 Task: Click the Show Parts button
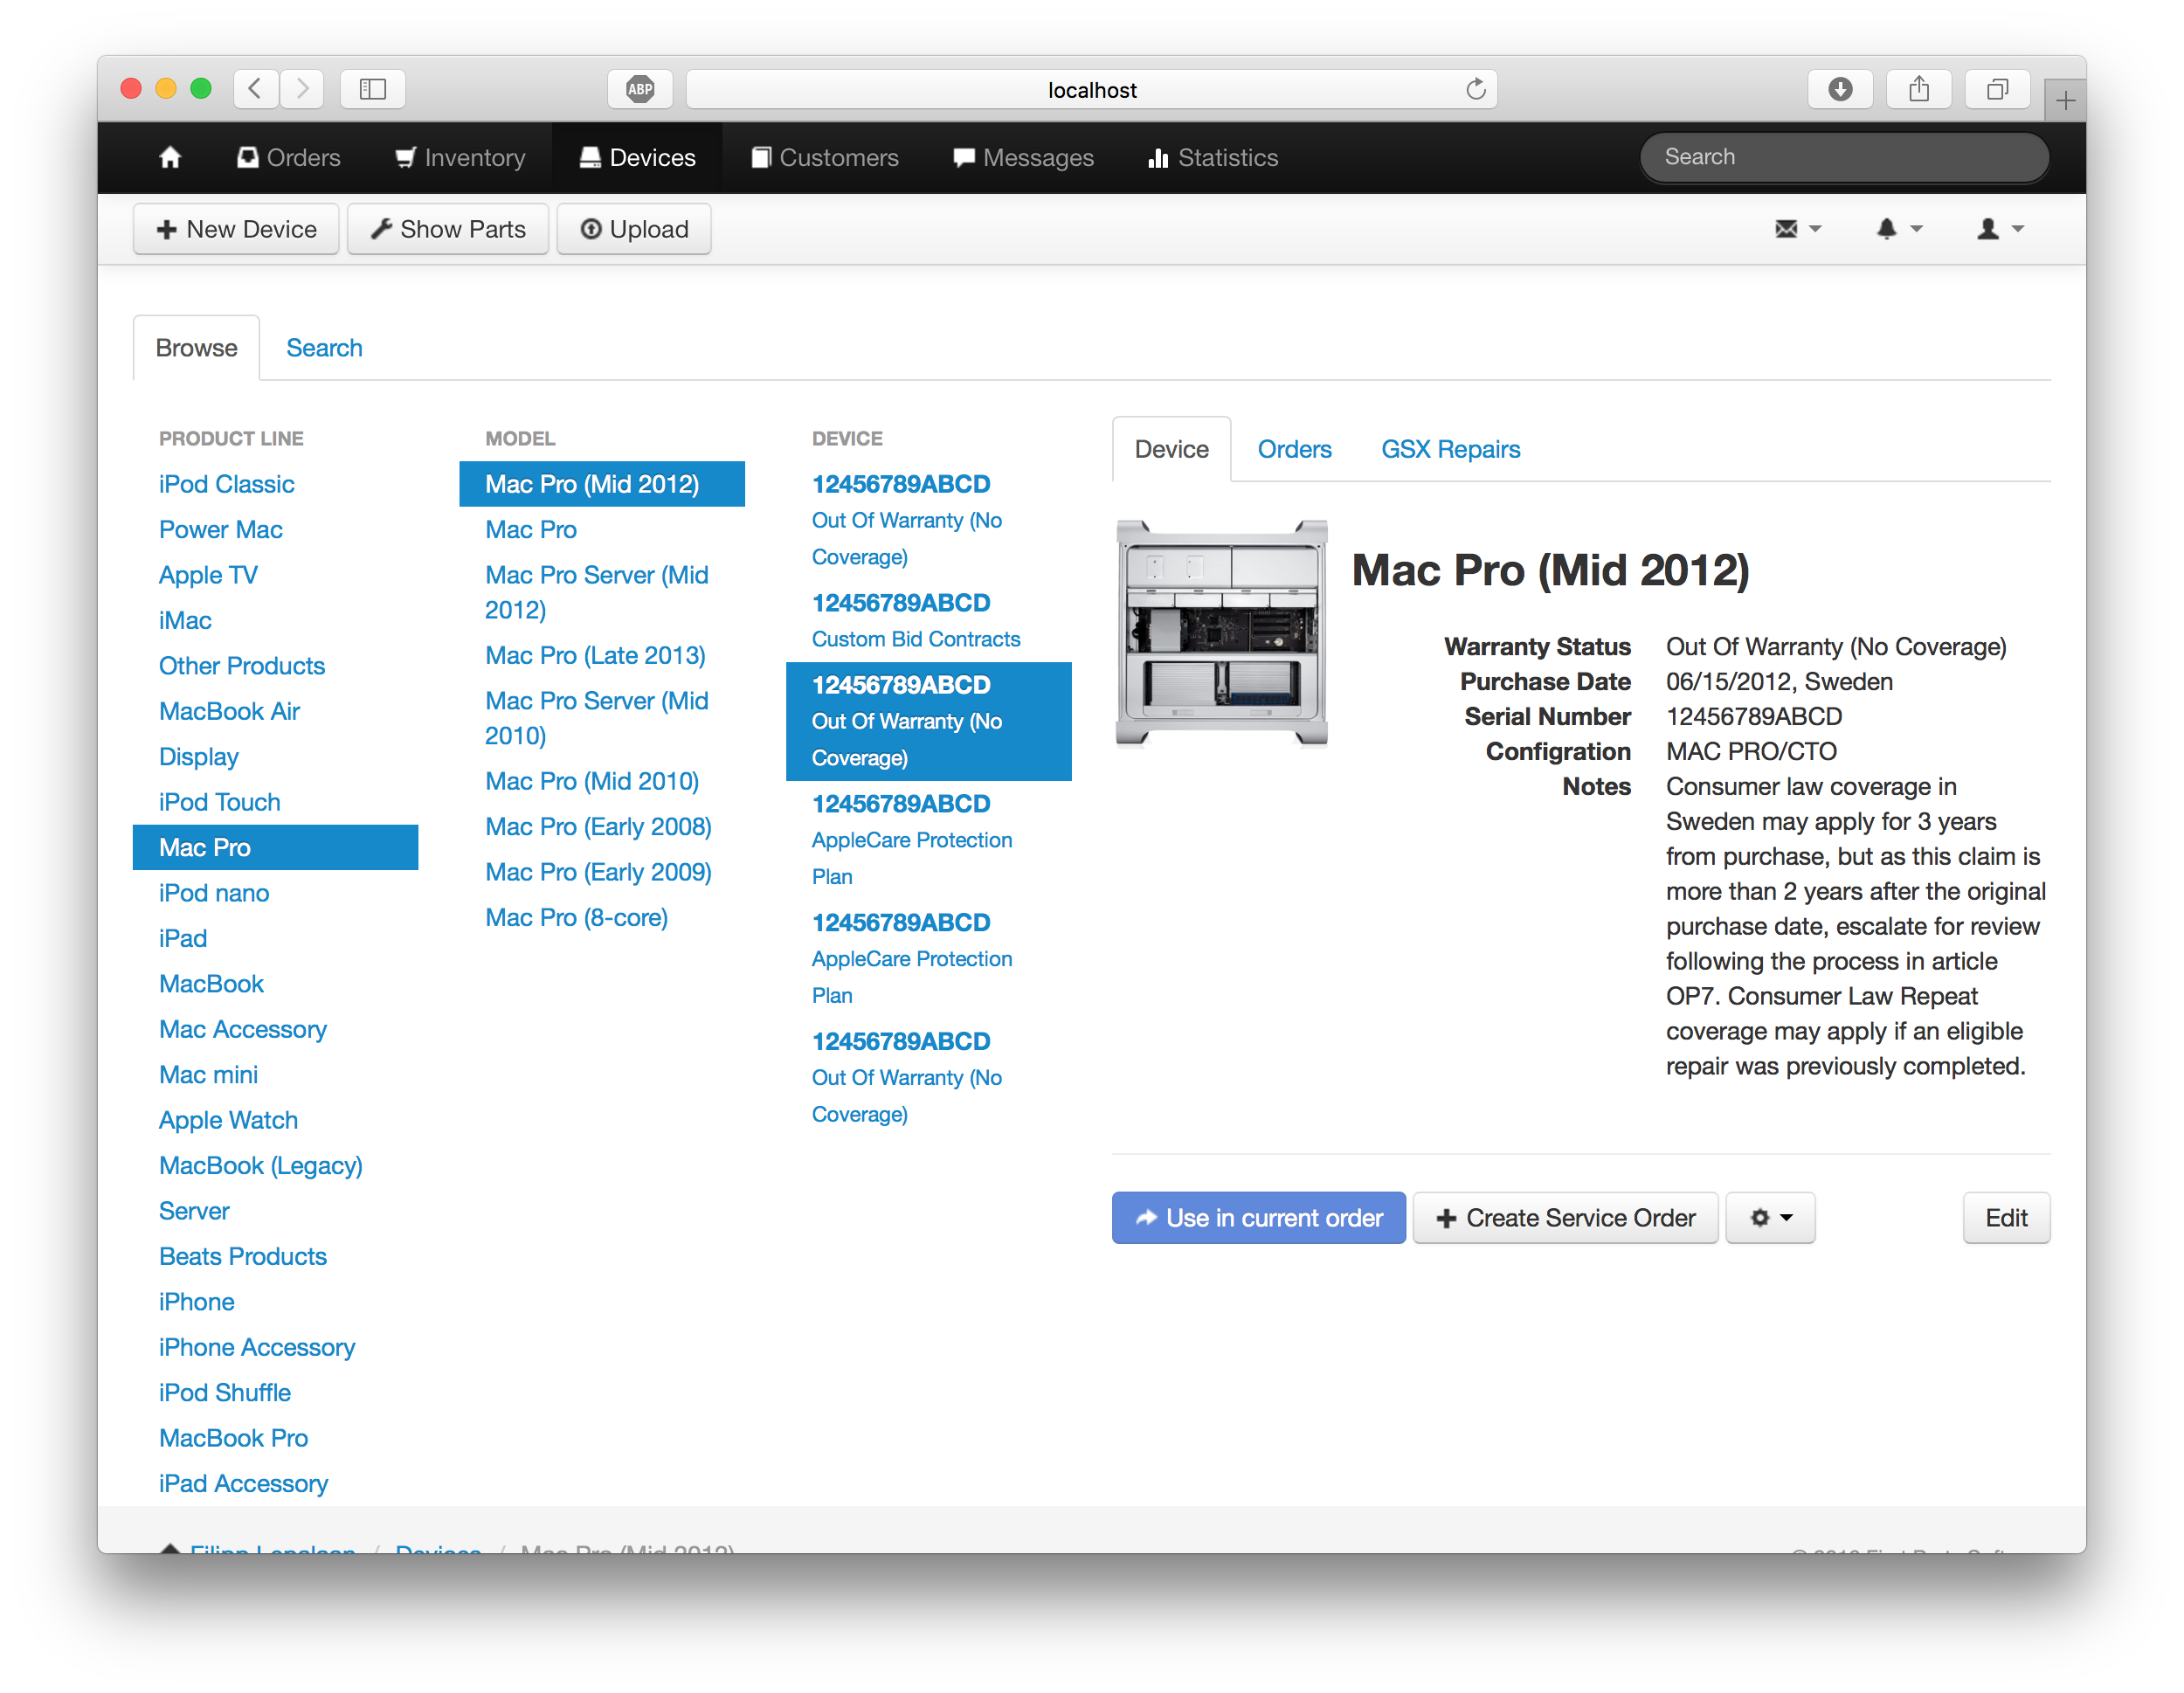[447, 229]
